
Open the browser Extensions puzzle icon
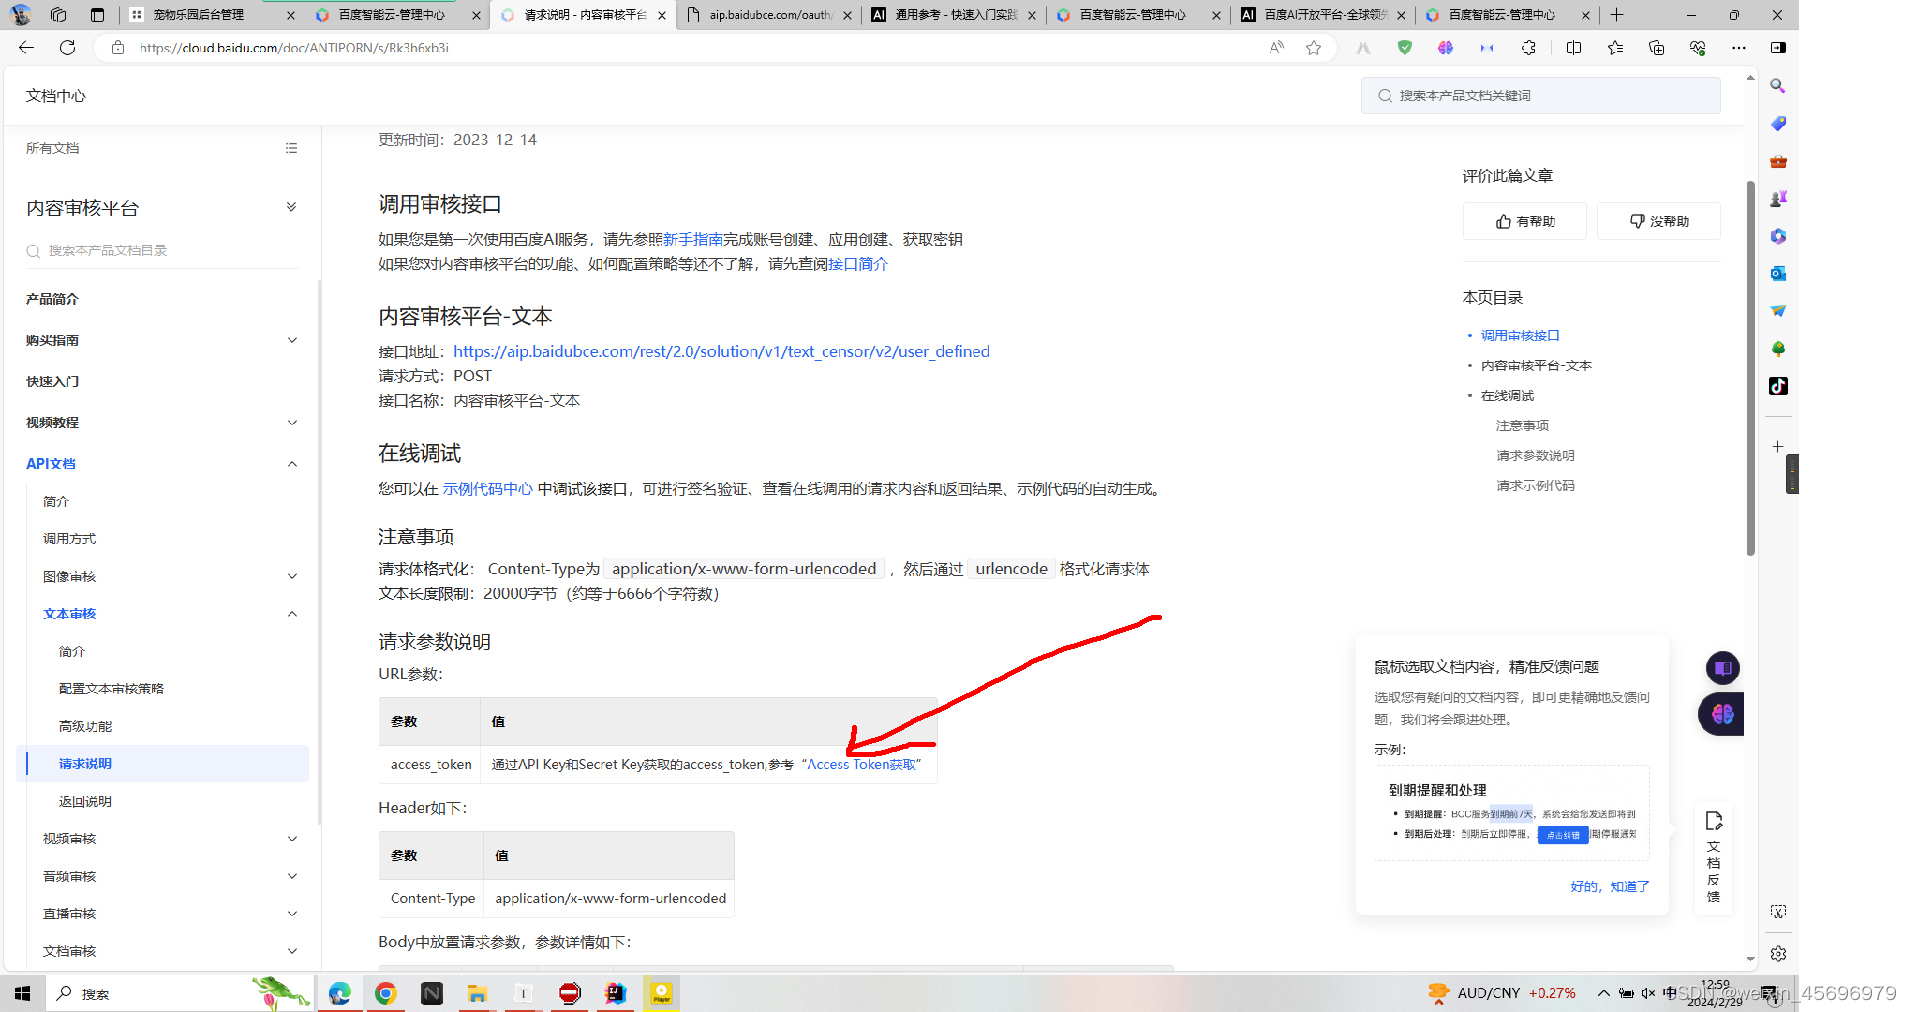[x=1528, y=47]
